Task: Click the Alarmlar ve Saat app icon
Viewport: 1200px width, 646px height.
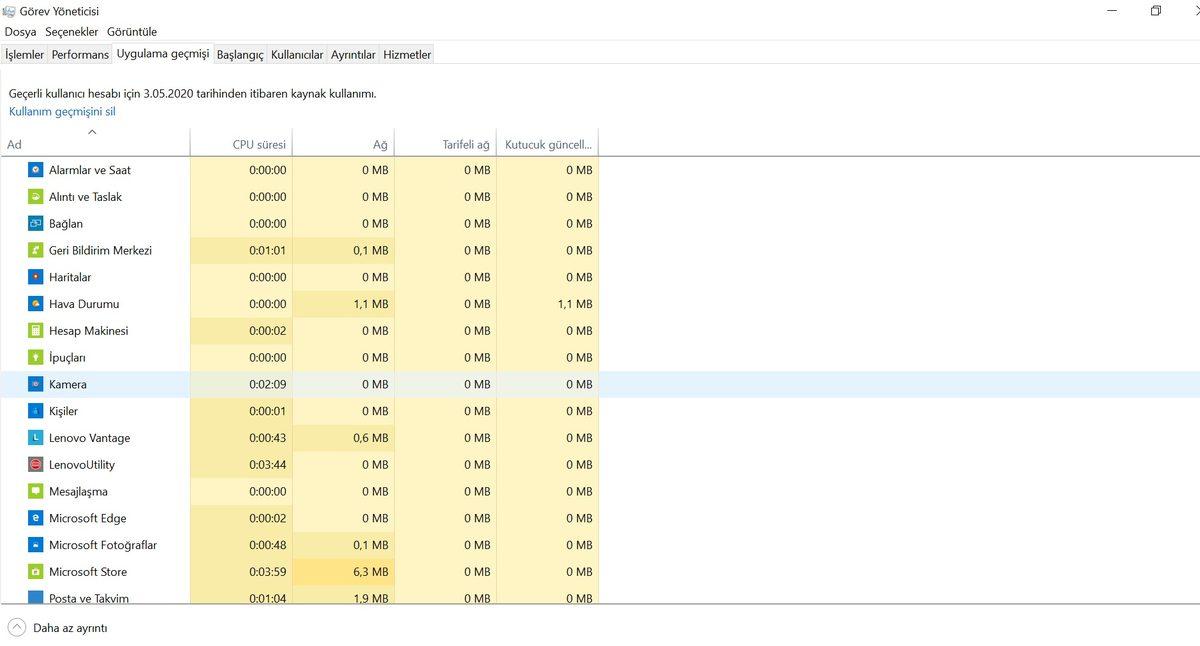Action: click(36, 170)
